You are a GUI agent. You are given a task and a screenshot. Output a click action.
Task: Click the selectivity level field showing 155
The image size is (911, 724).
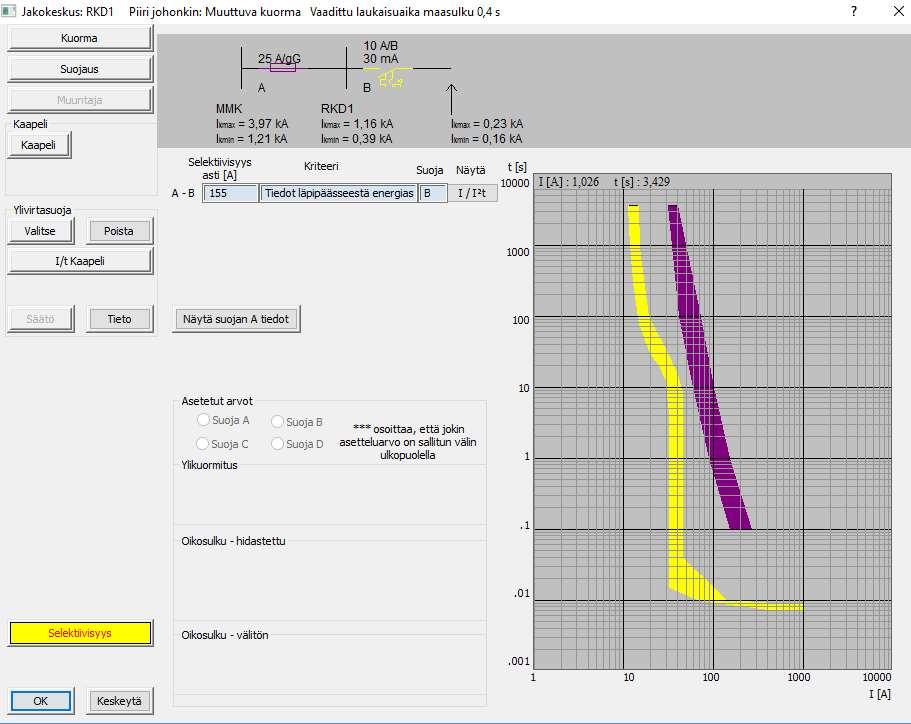pos(230,193)
